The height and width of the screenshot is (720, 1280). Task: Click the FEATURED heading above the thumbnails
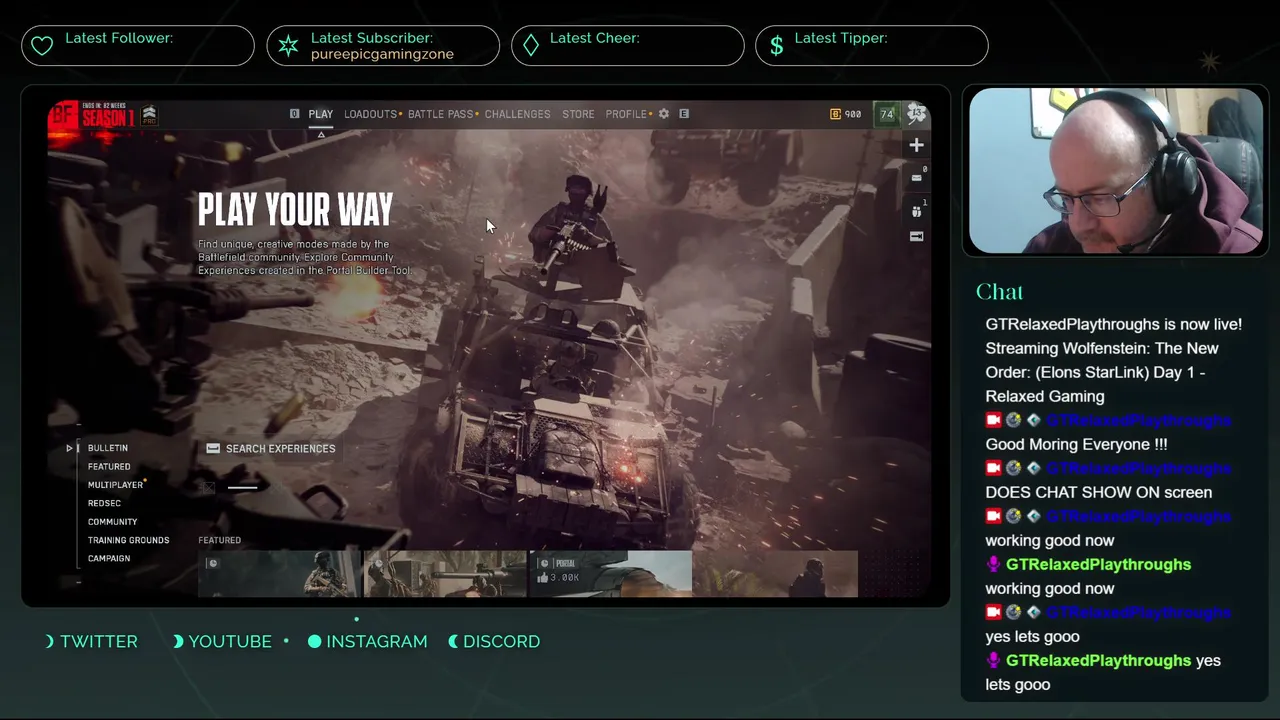click(x=219, y=540)
